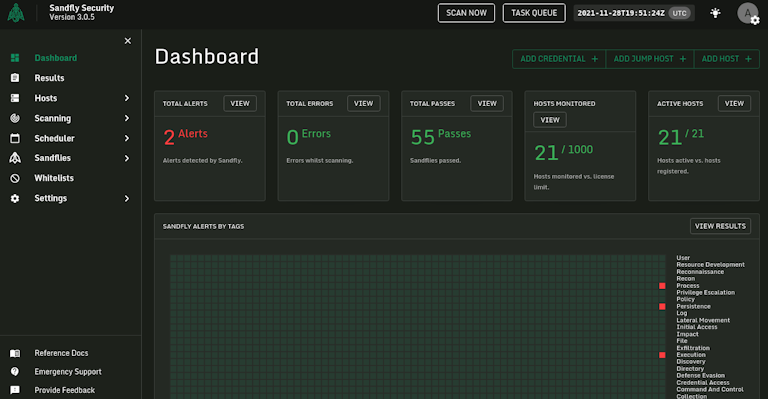Click the Scheduler calendar icon
The height and width of the screenshot is (399, 768).
(15, 138)
